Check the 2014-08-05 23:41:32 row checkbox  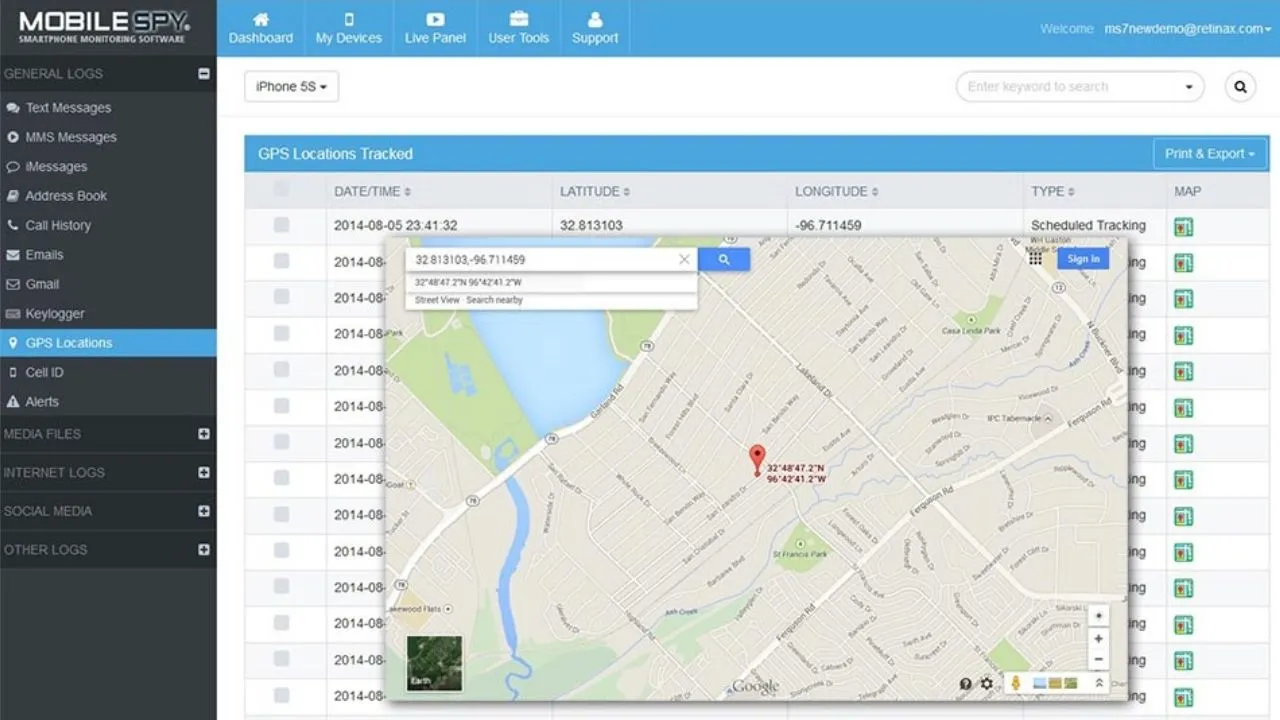[x=281, y=225]
